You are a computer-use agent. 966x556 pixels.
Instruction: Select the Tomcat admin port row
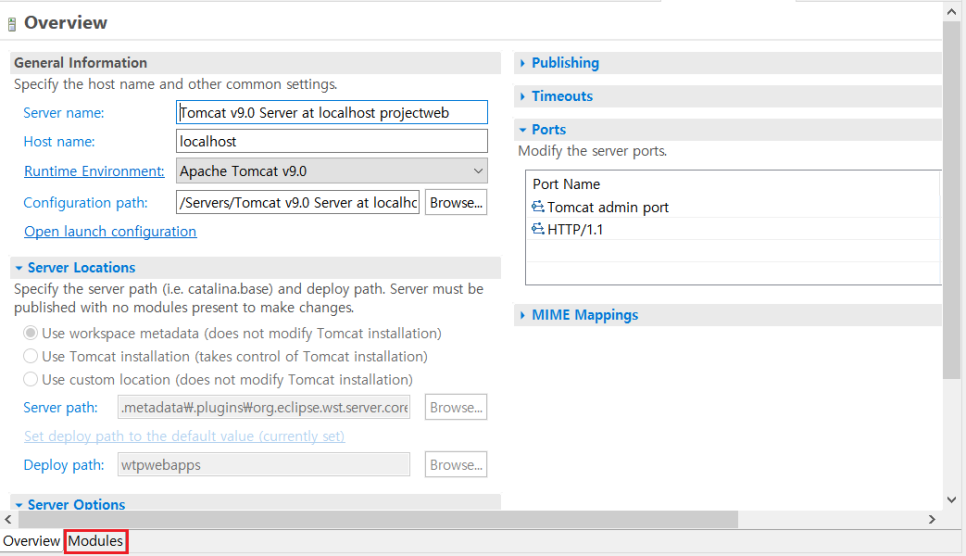(x=733, y=207)
